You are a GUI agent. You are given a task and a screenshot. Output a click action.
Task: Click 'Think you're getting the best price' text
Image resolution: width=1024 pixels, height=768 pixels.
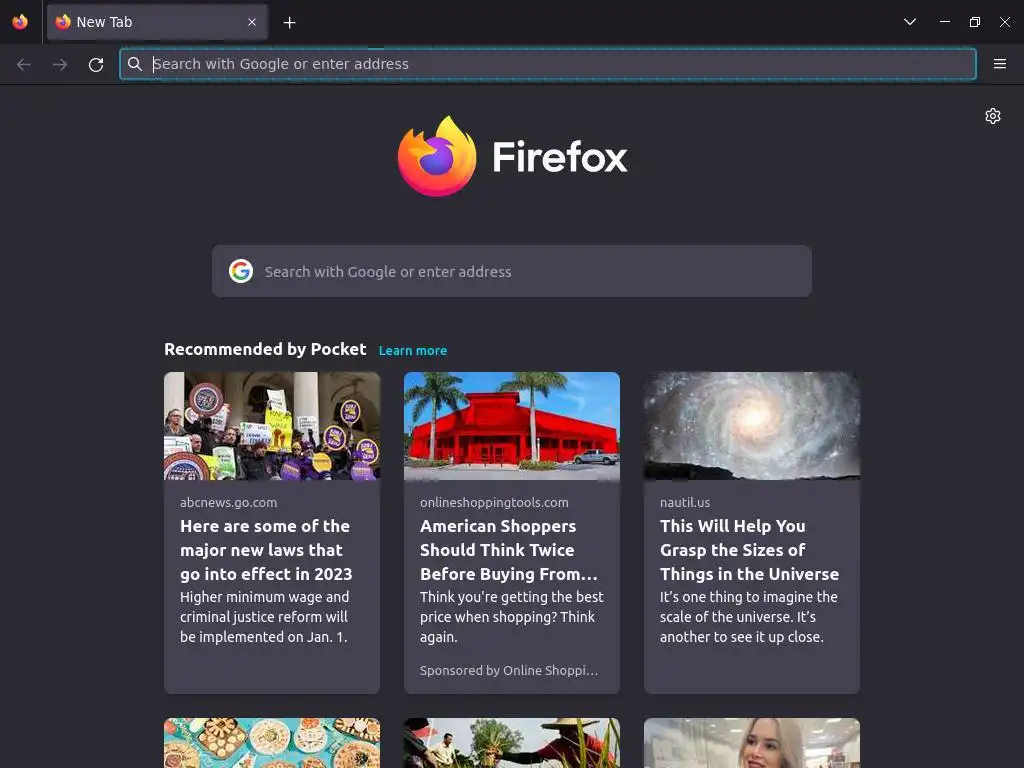click(x=511, y=616)
